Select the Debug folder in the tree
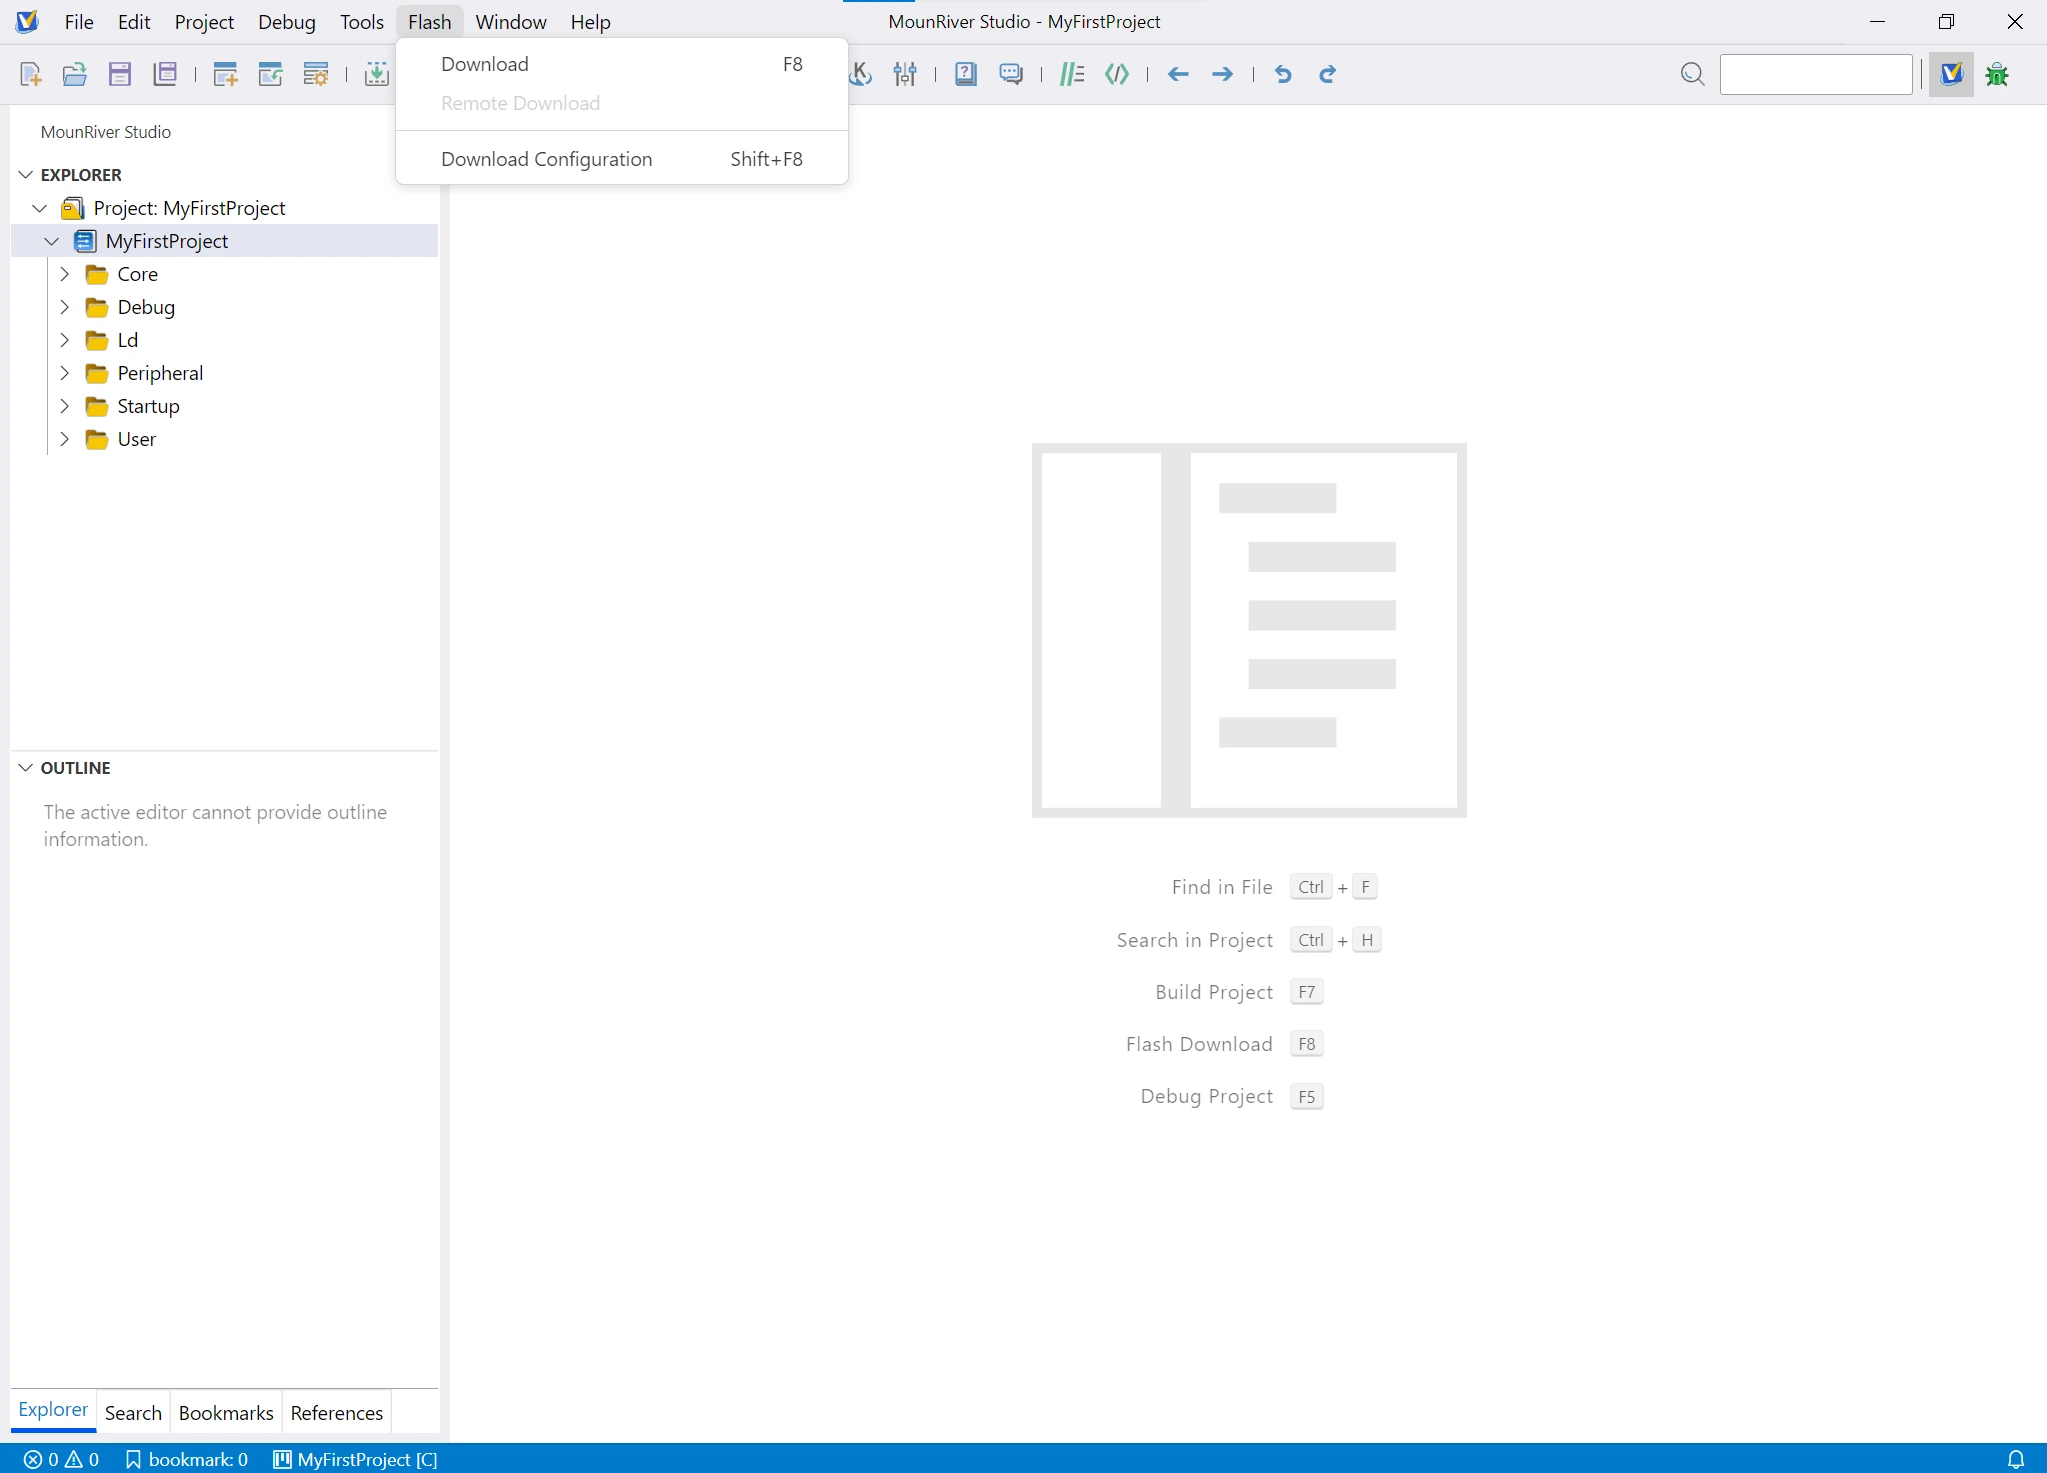 [146, 307]
